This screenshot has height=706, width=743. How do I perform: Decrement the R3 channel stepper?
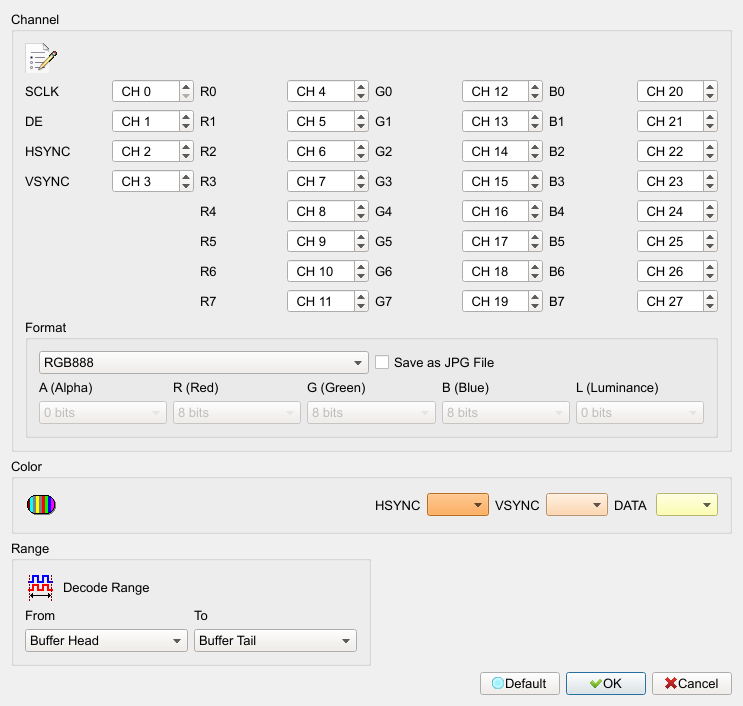[x=361, y=186]
